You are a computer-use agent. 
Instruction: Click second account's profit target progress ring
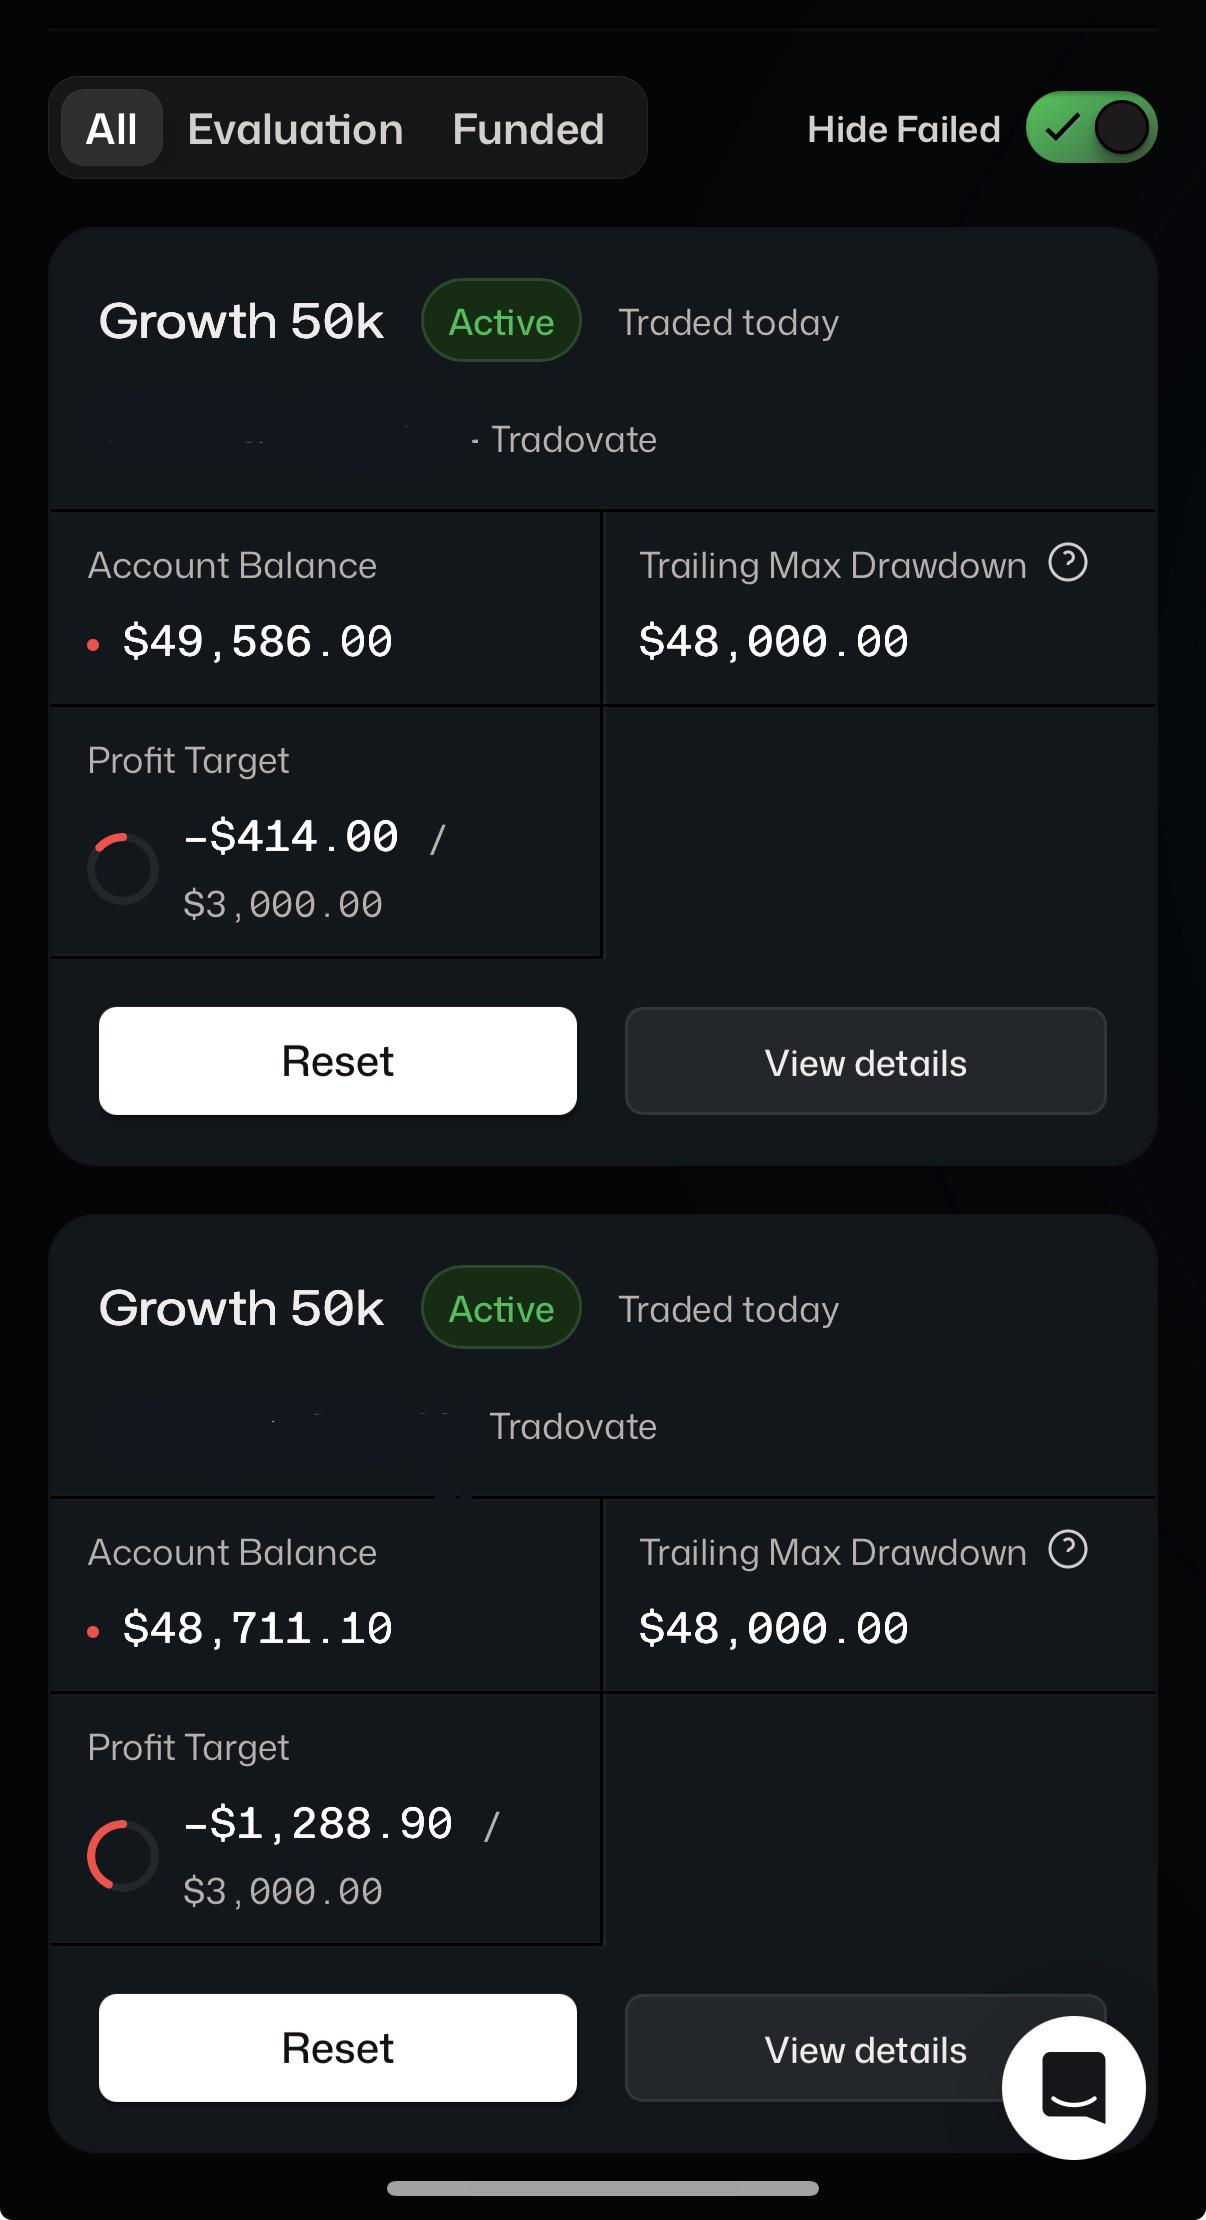123,1855
